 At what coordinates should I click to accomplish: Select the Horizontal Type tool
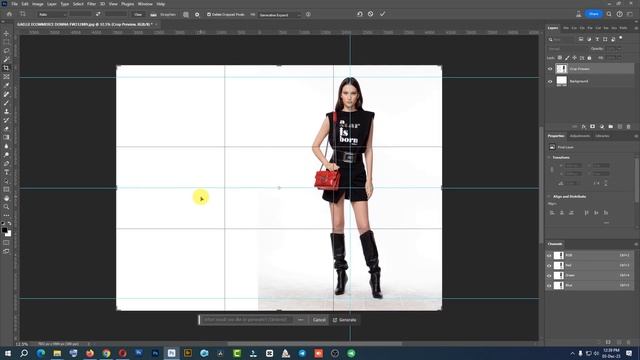pos(6,172)
